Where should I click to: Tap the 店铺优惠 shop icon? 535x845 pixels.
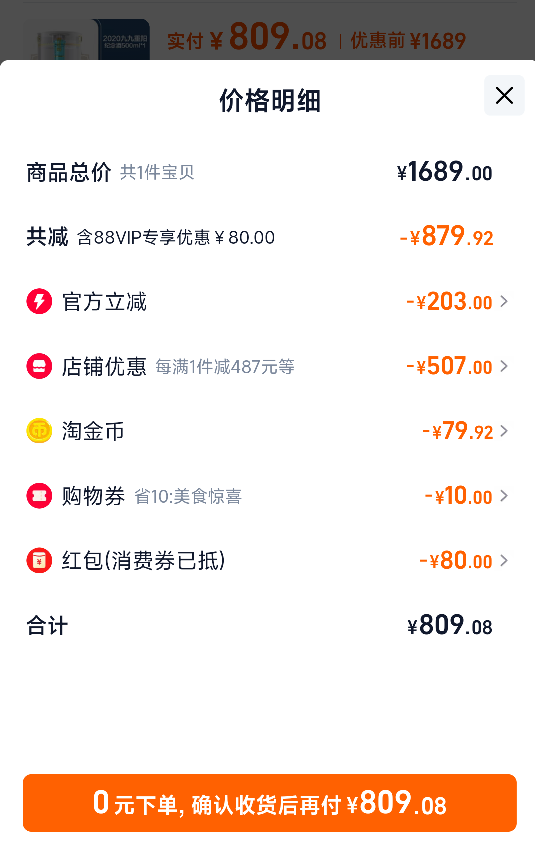click(39, 366)
